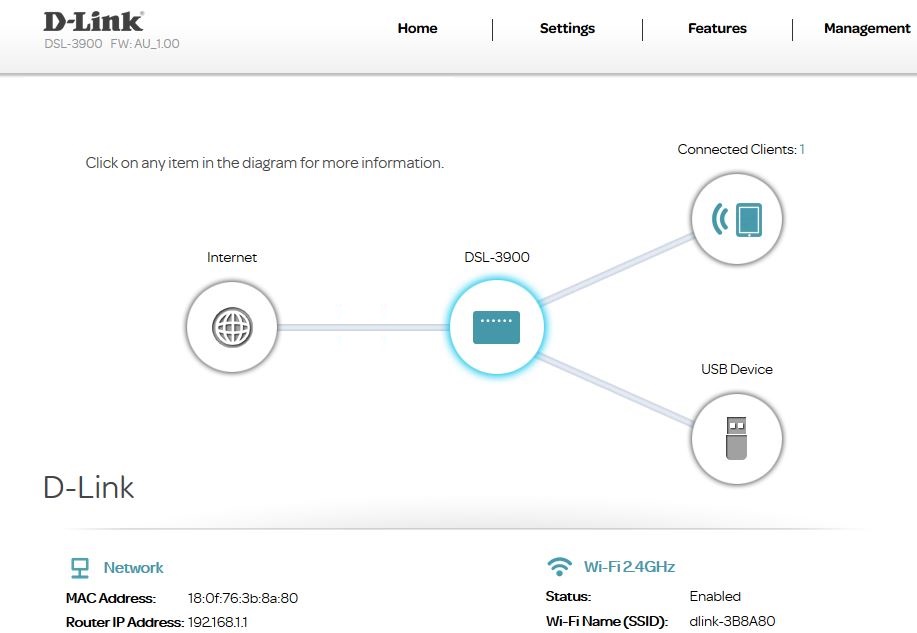The height and width of the screenshot is (633, 917).
Task: Click the Wi-Fi 2.4GHz signal icon
Action: coord(560,566)
